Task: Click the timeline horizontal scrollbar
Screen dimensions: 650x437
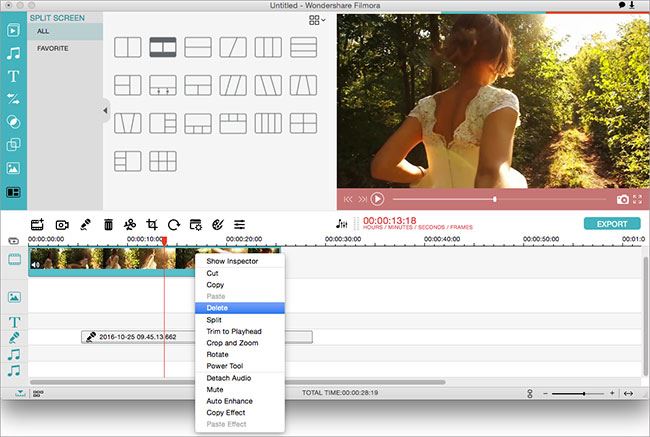Action: pyautogui.click(x=238, y=382)
